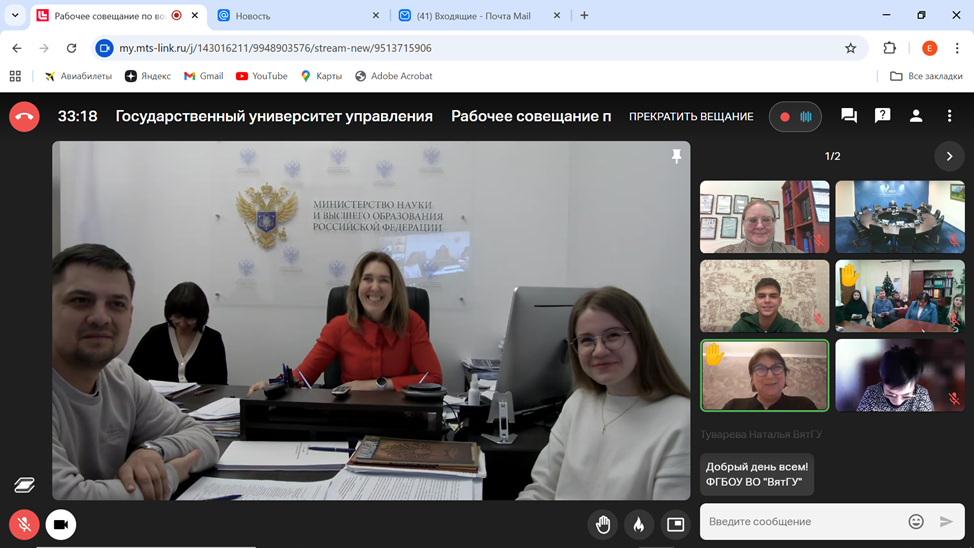Open the emoji picker in chat
The image size is (974, 548).
click(x=915, y=521)
